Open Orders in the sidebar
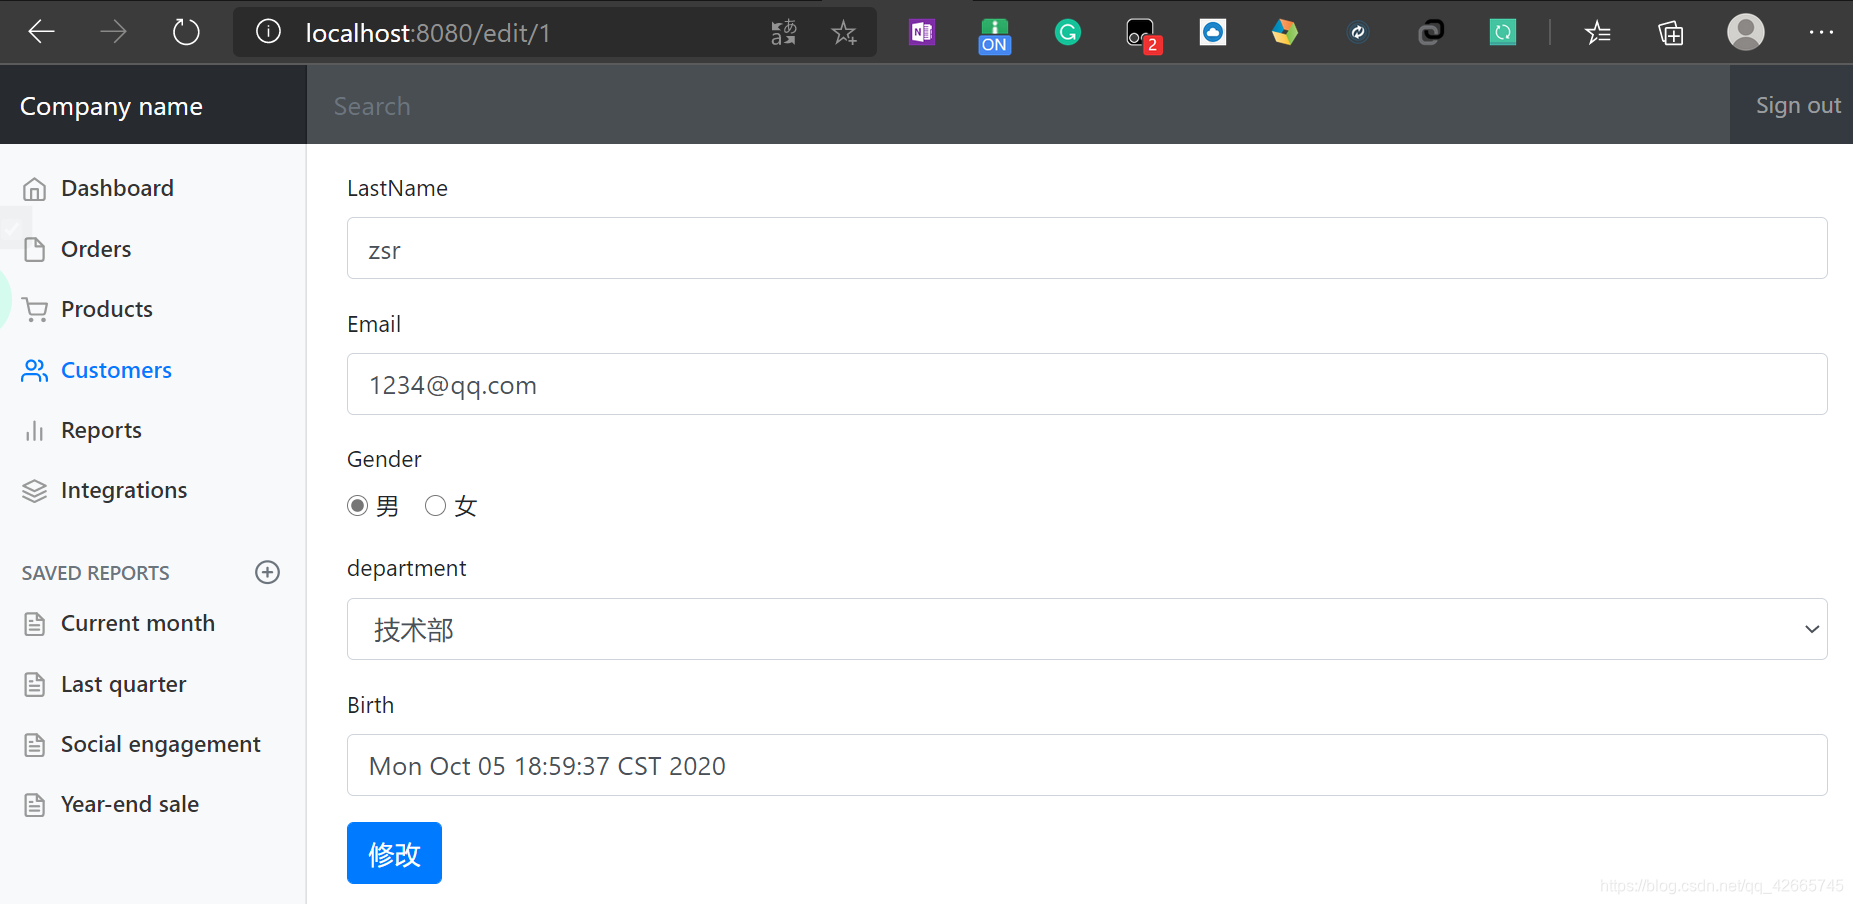 pos(96,249)
